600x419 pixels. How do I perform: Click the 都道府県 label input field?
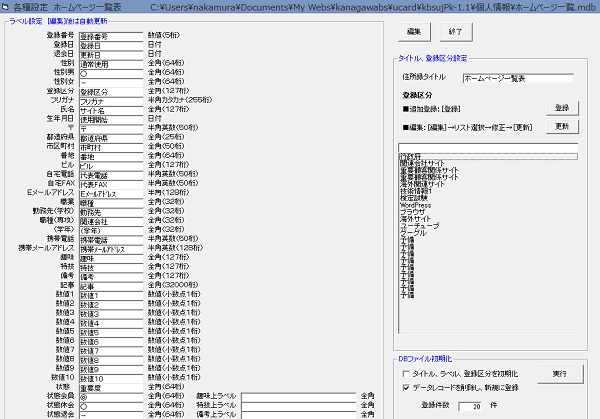coord(111,137)
